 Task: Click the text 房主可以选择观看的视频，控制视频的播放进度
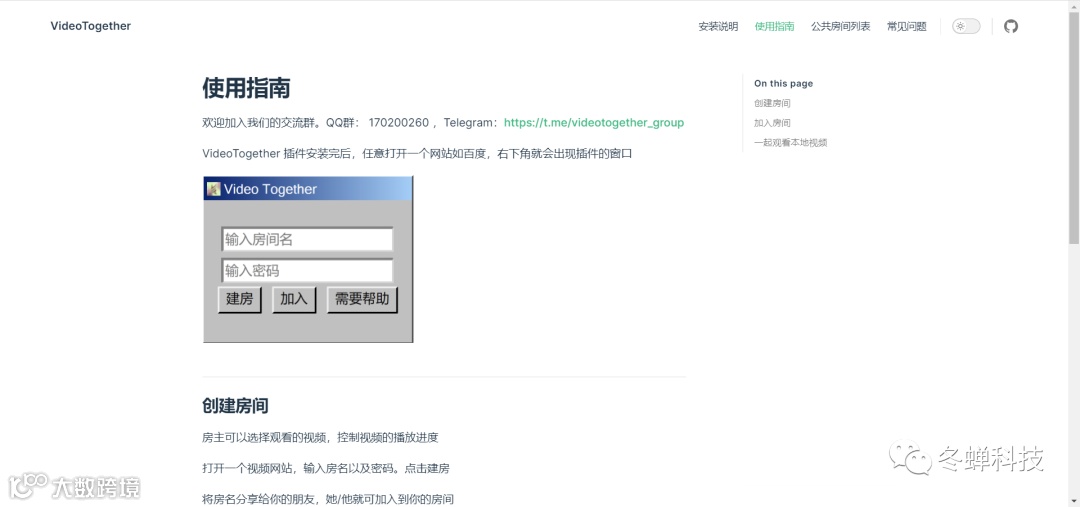click(320, 437)
